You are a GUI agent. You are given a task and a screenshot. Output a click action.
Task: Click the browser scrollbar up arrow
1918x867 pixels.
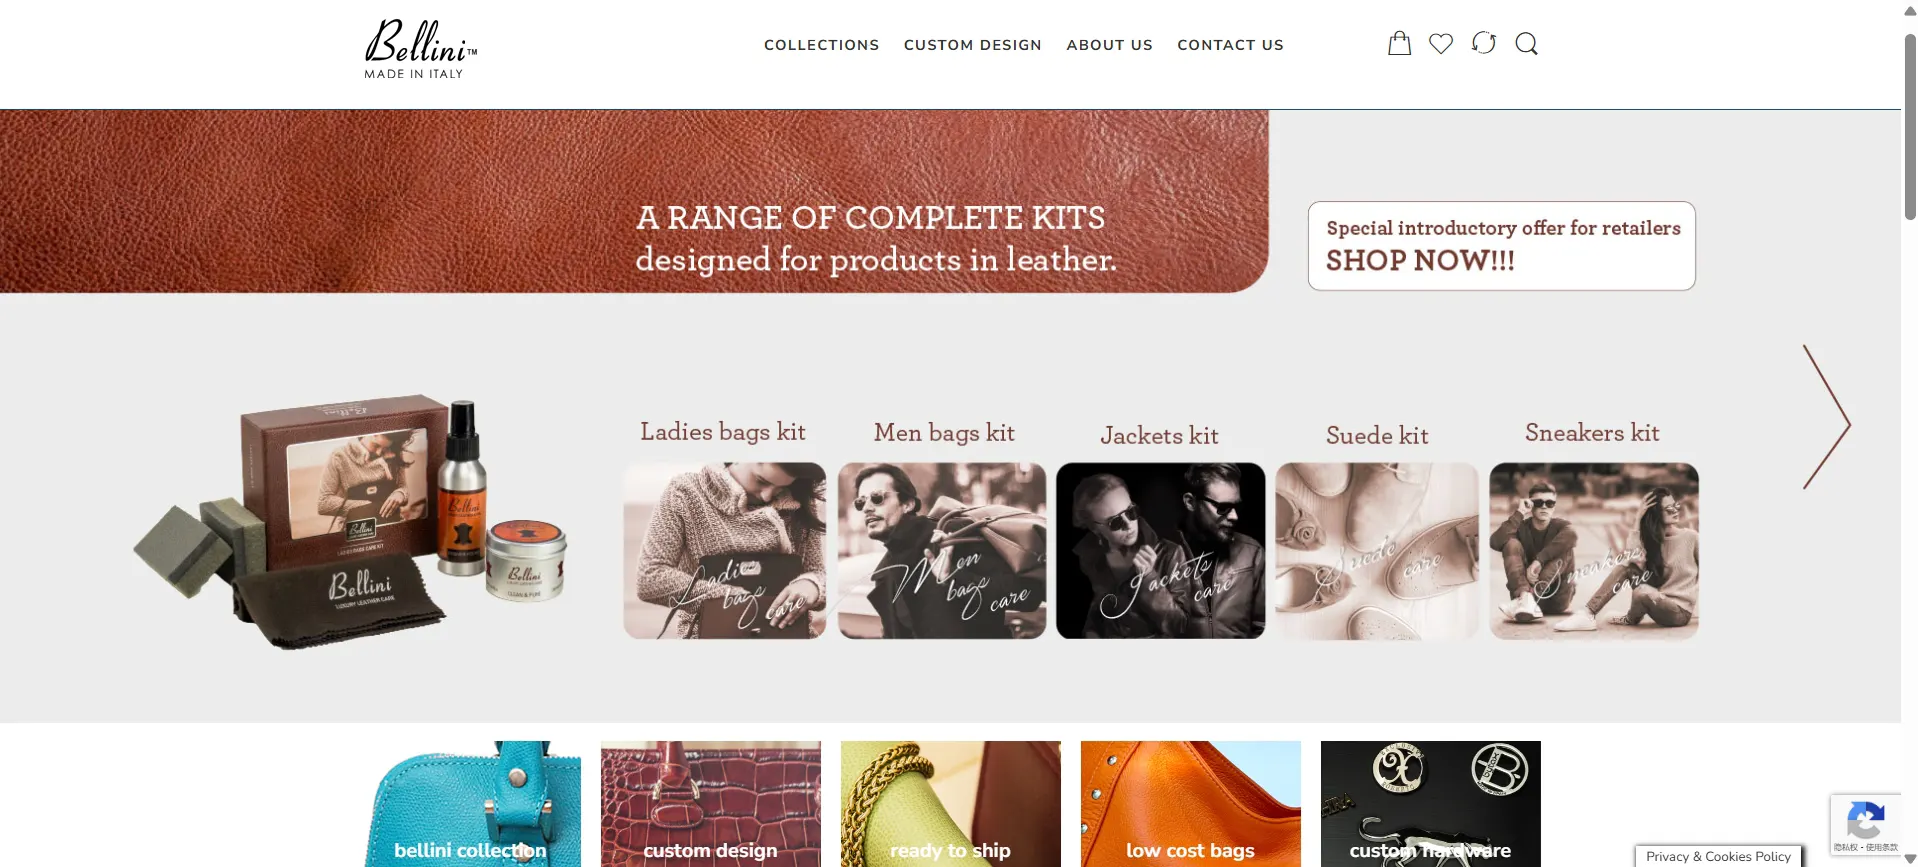click(1909, 11)
